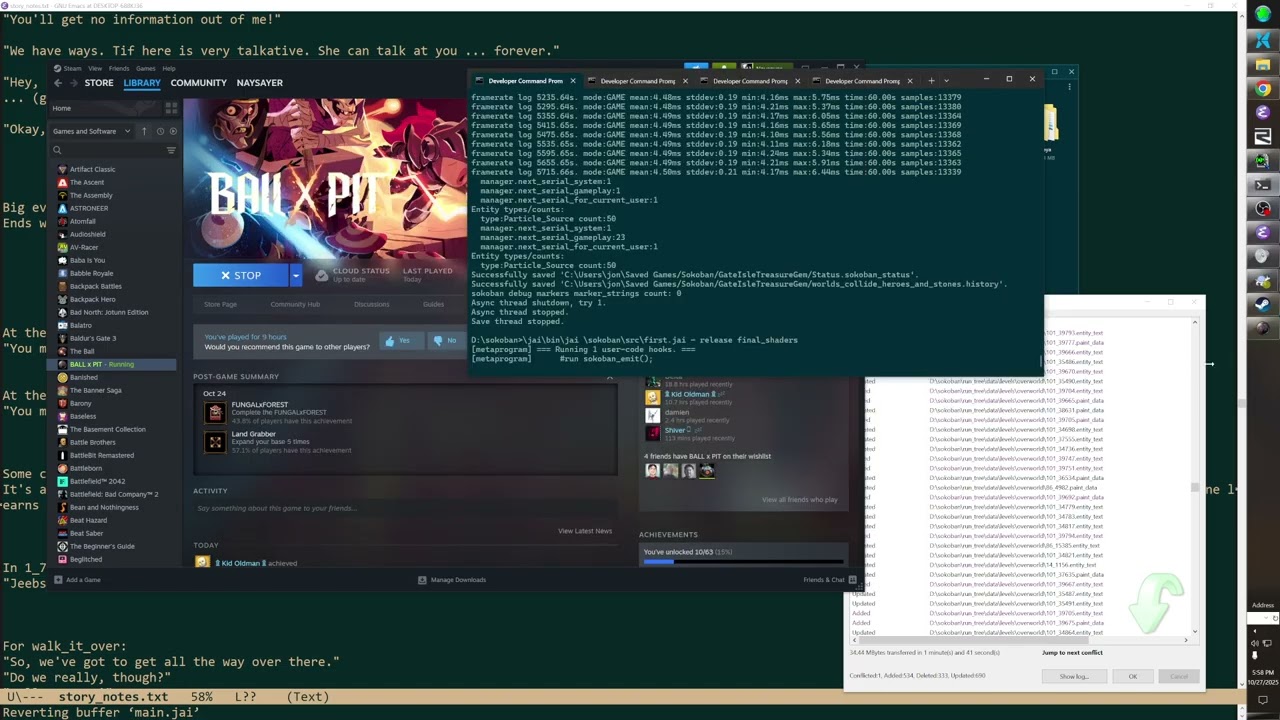Open the library grid view icon next to Home

171,108
